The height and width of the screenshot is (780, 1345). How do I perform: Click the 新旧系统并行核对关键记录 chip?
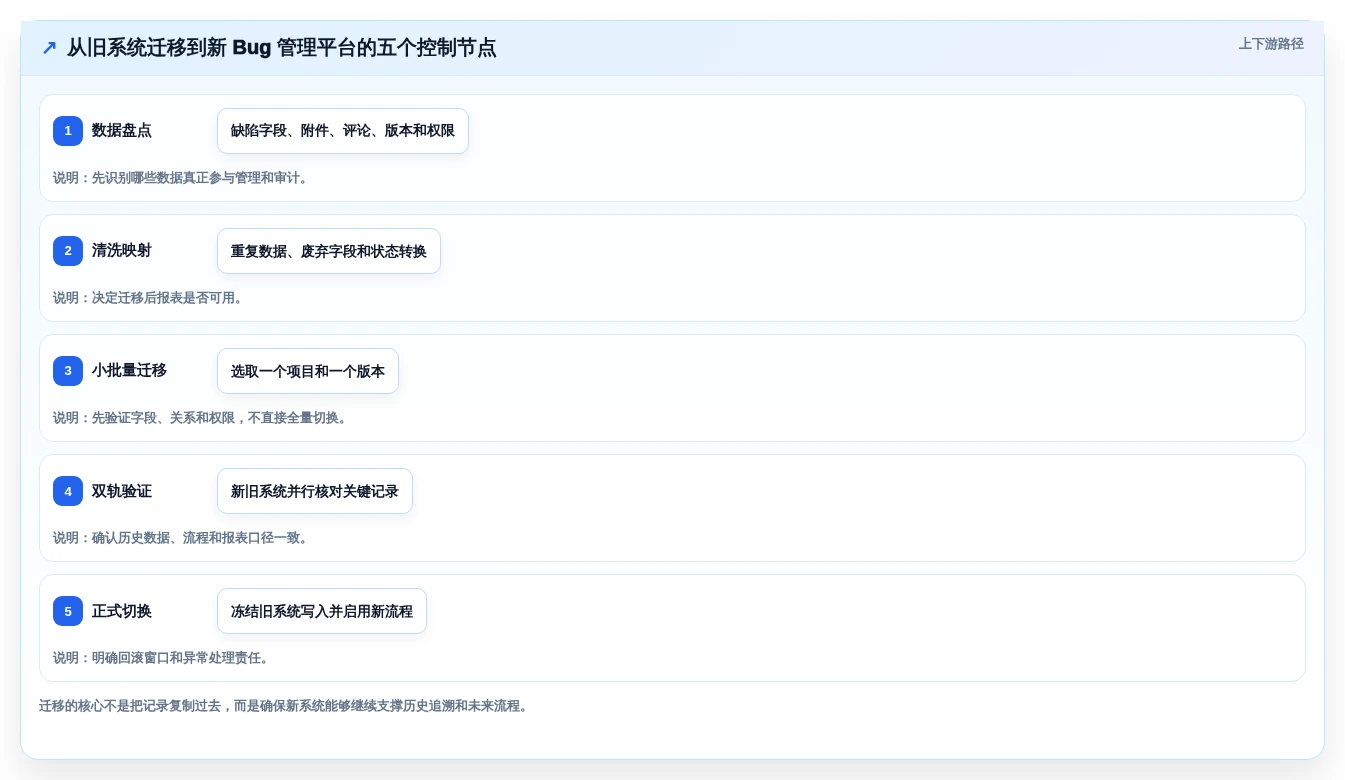tap(315, 491)
